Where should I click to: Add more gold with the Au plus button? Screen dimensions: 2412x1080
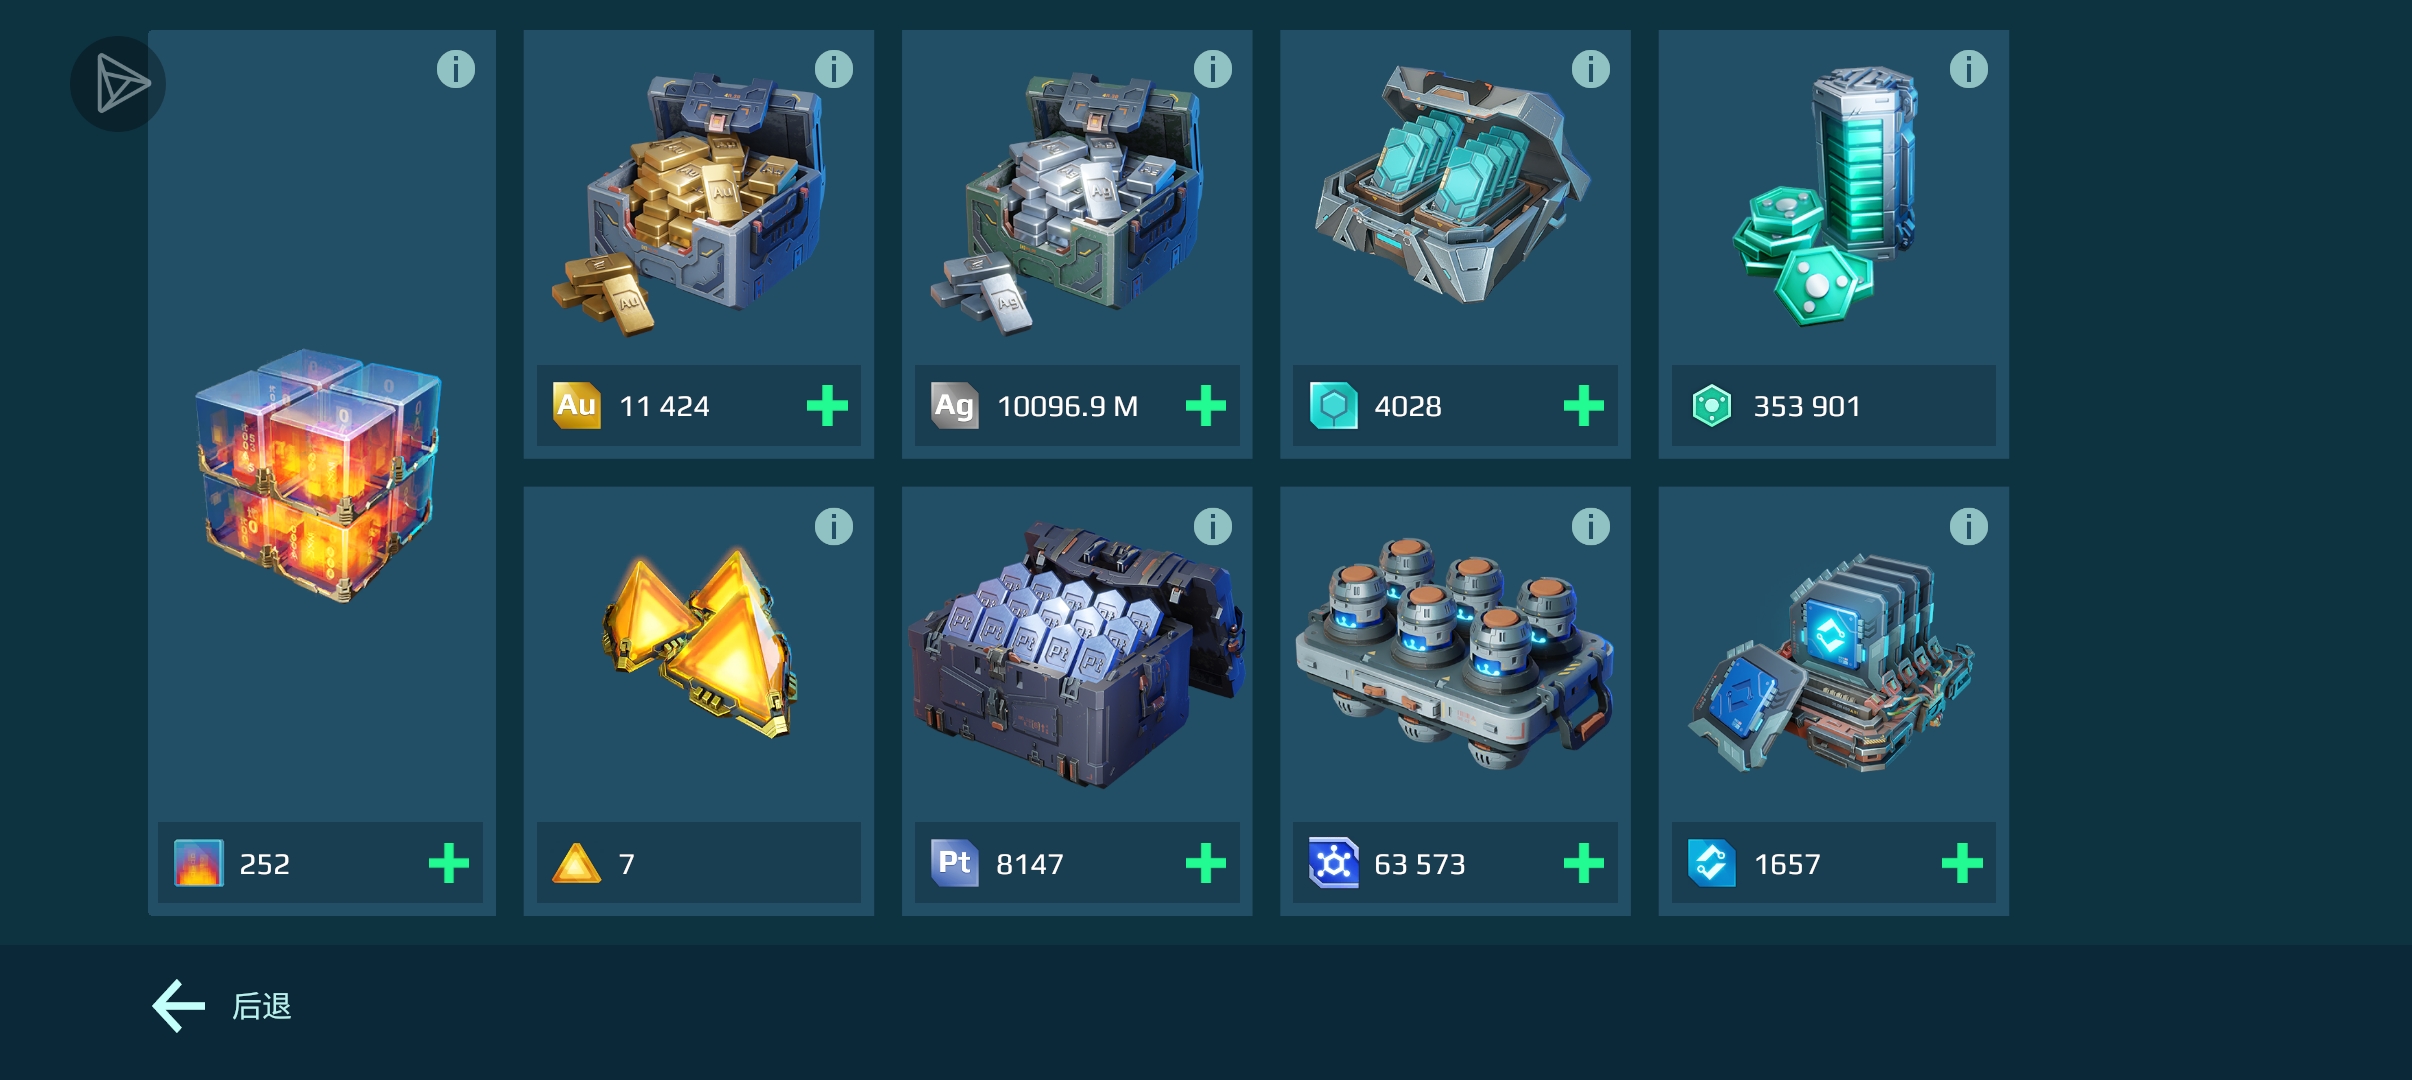pos(827,406)
